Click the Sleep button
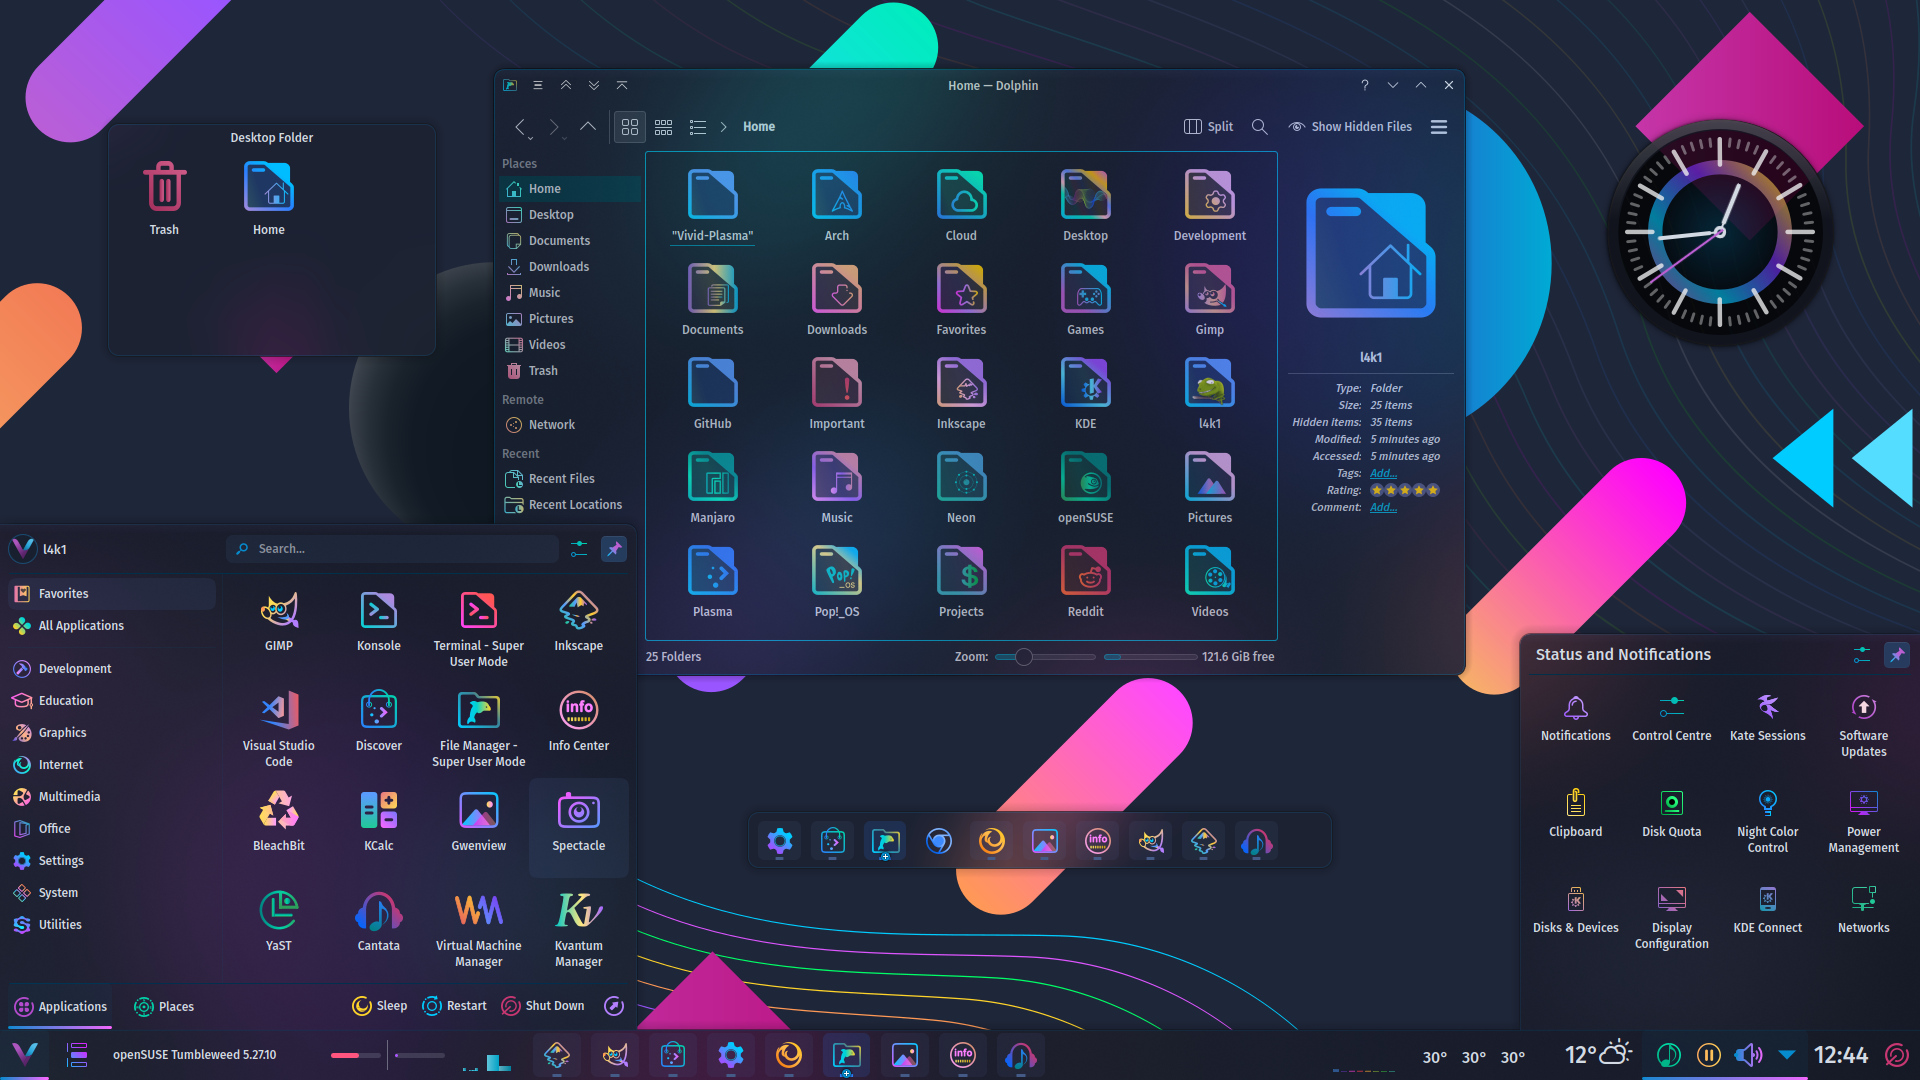This screenshot has height=1080, width=1920. (x=380, y=1006)
